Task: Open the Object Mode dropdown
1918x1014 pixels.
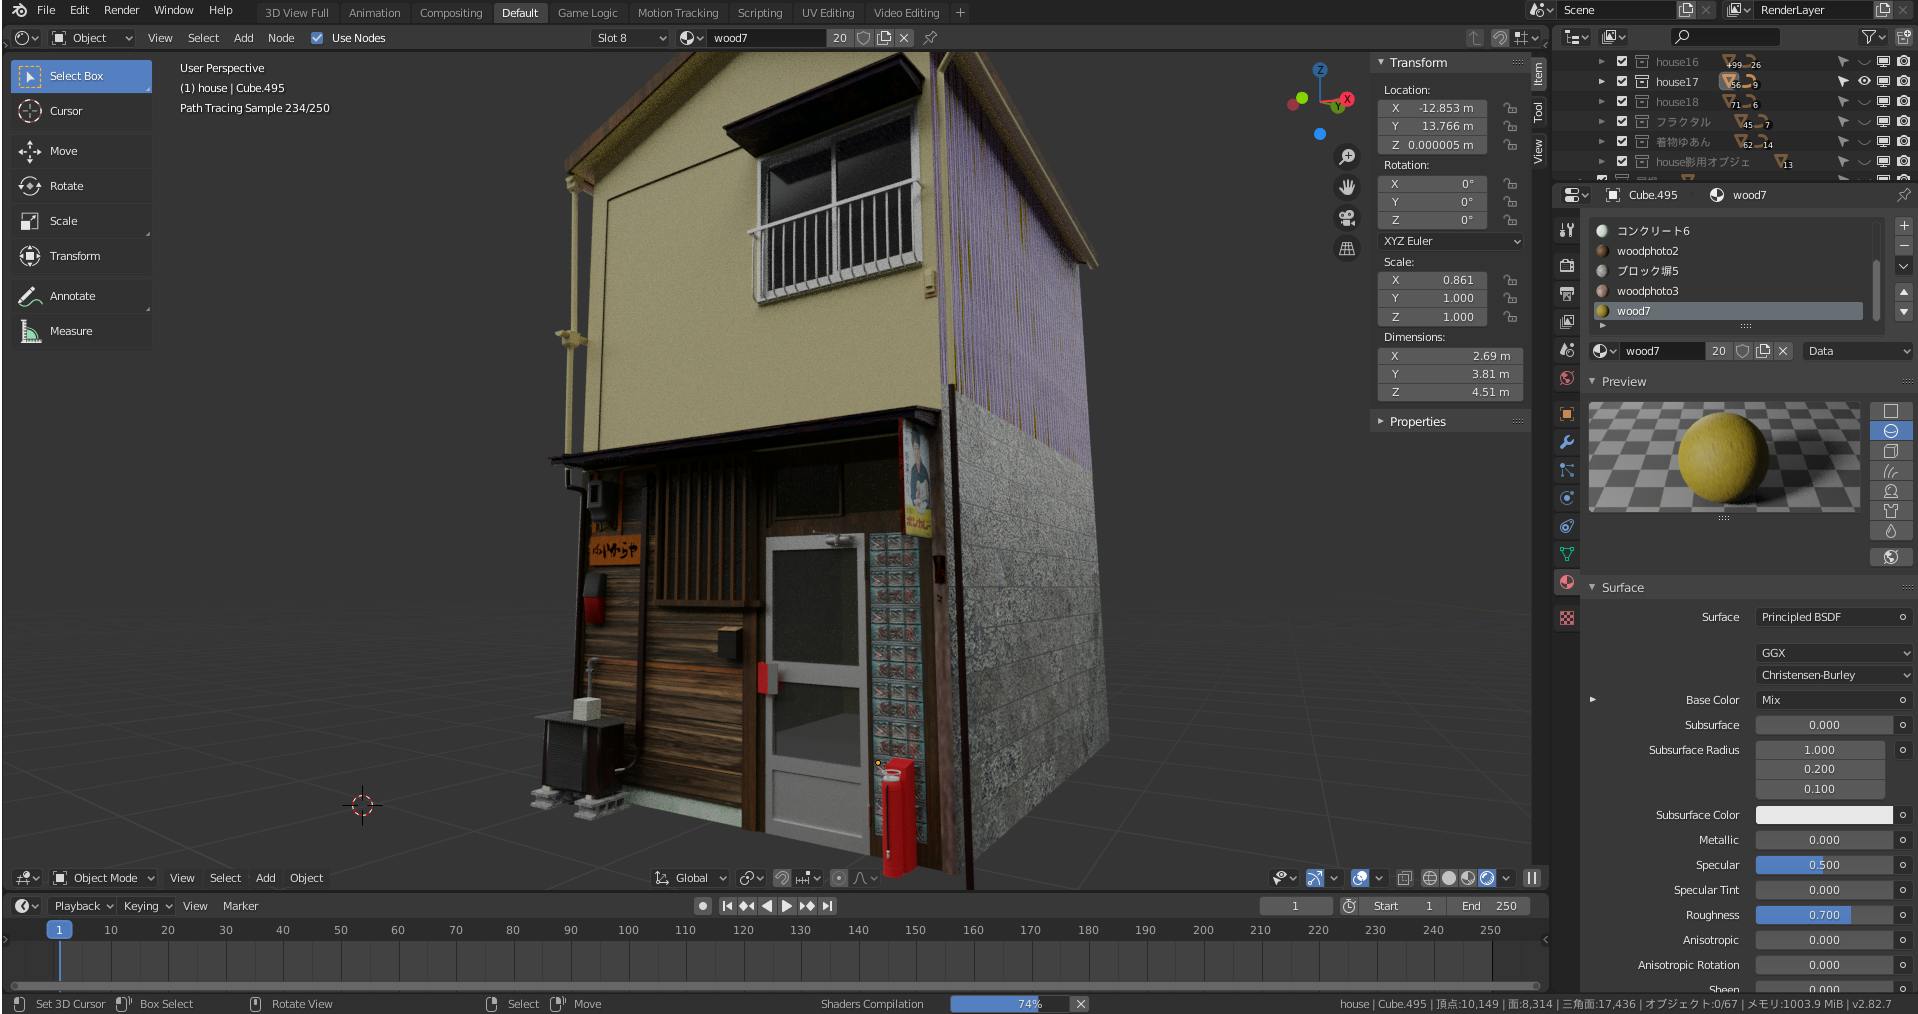Action: [x=104, y=878]
